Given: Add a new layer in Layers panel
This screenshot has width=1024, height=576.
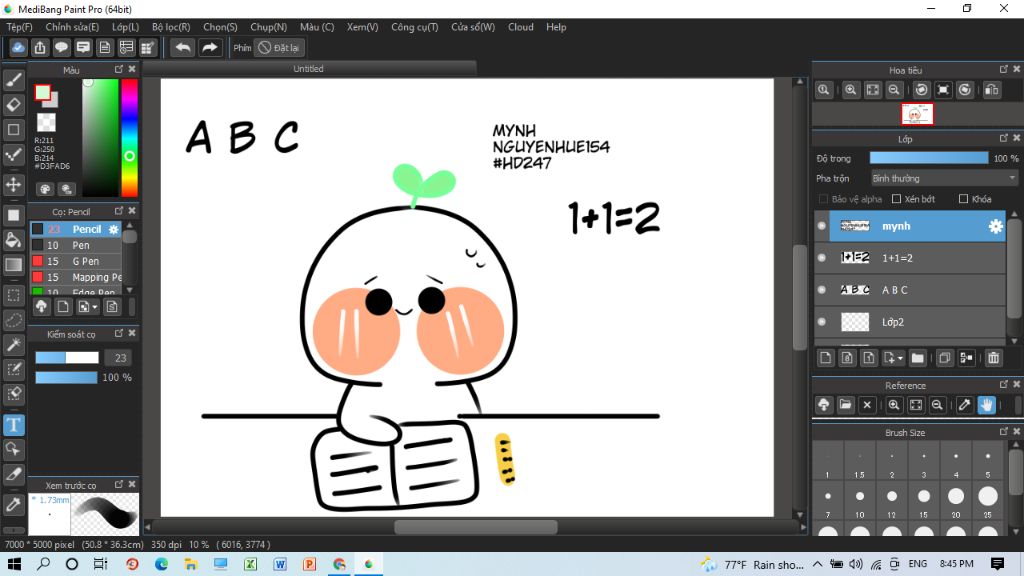Looking at the screenshot, I should click(x=825, y=358).
